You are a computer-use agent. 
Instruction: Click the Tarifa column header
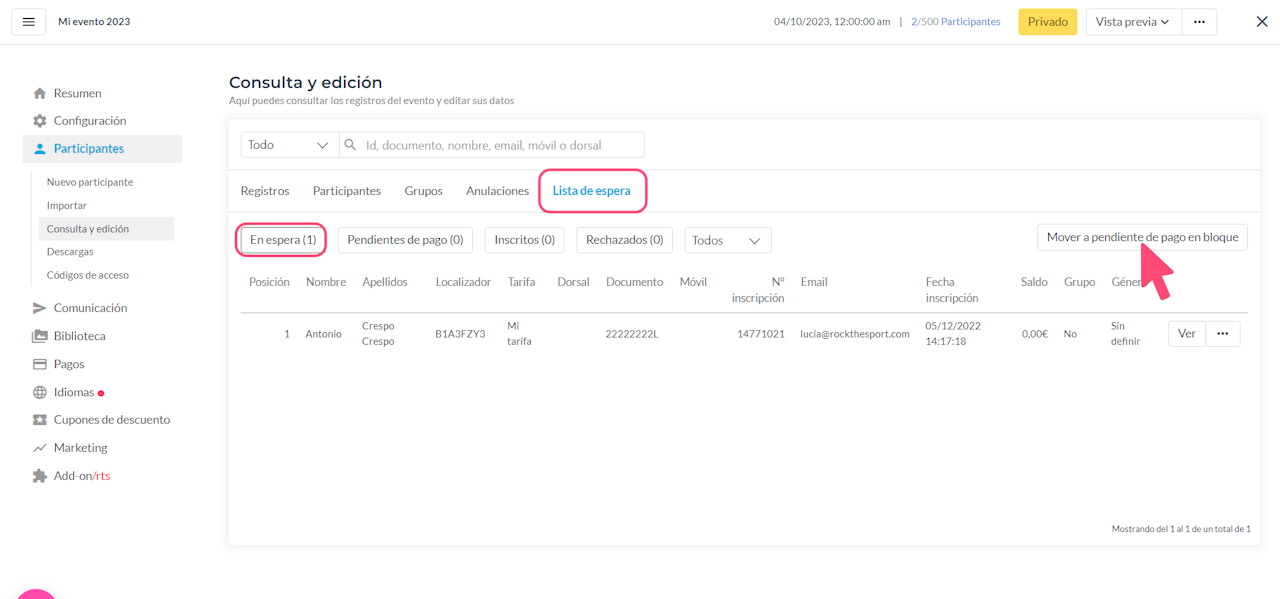521,282
